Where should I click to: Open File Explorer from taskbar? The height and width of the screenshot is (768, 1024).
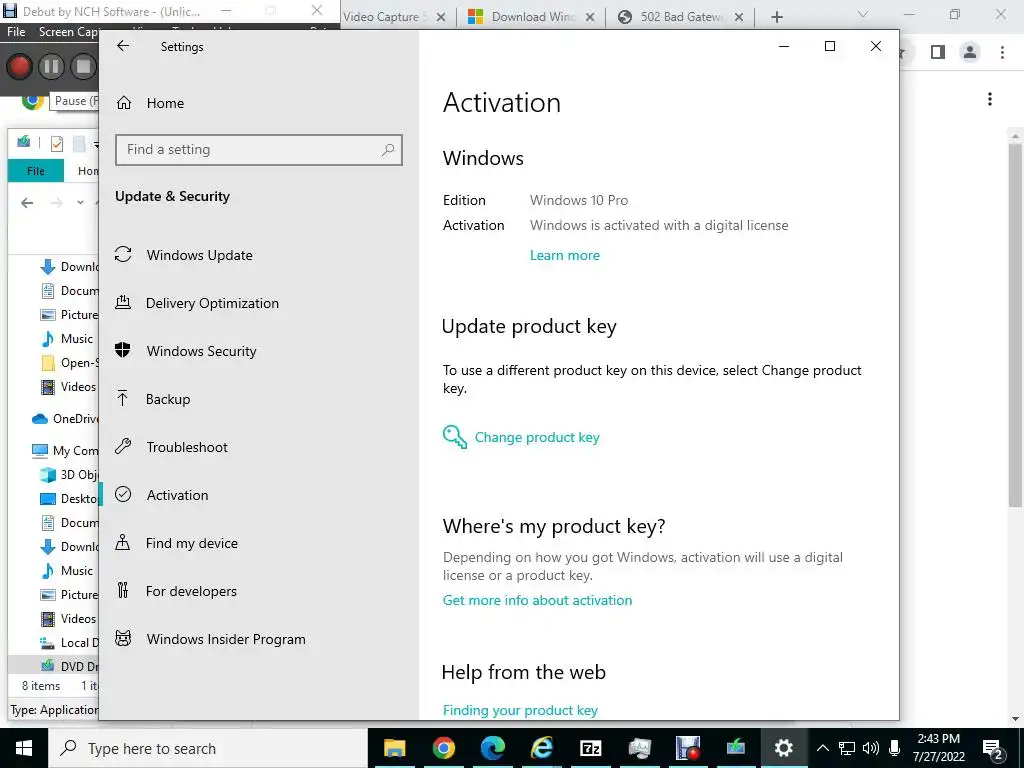394,748
